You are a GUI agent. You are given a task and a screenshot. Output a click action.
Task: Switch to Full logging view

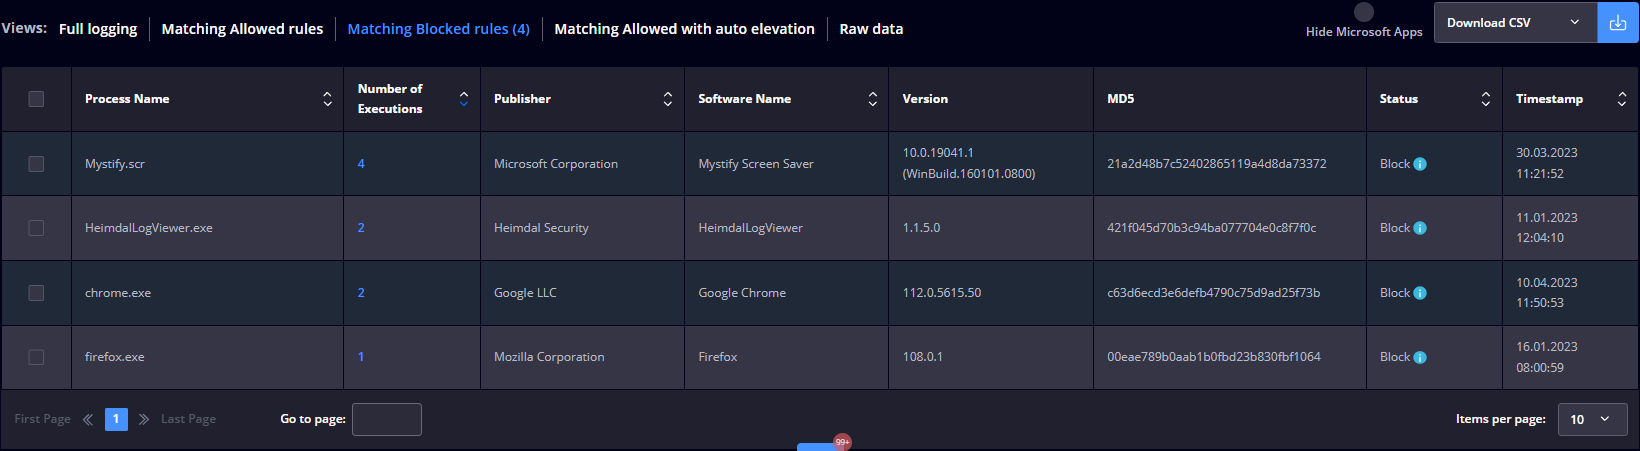click(98, 29)
